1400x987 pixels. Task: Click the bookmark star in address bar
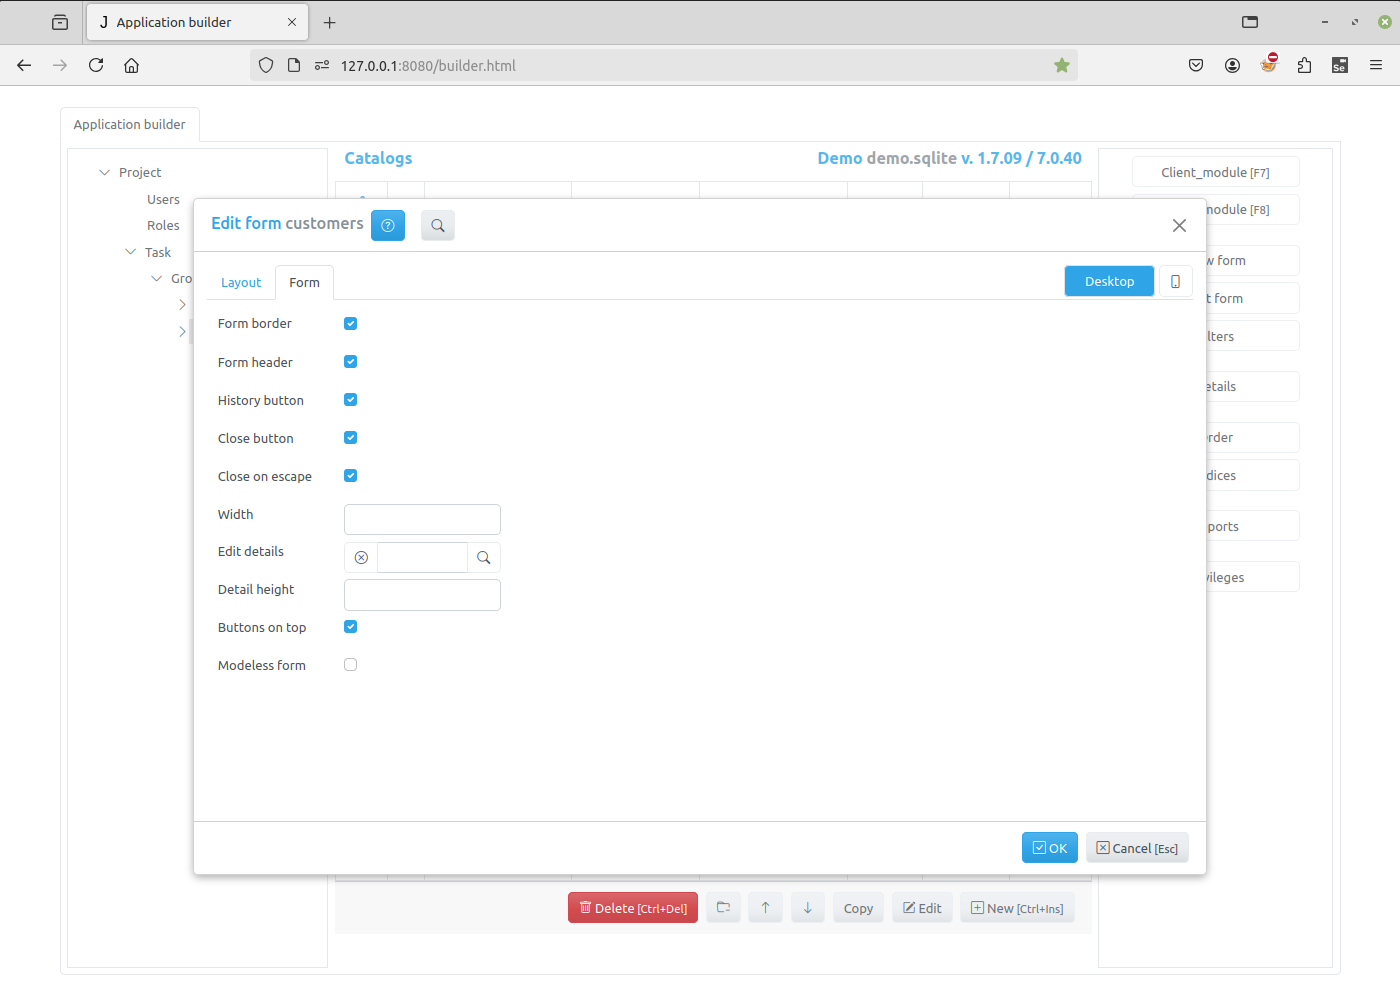(1061, 65)
